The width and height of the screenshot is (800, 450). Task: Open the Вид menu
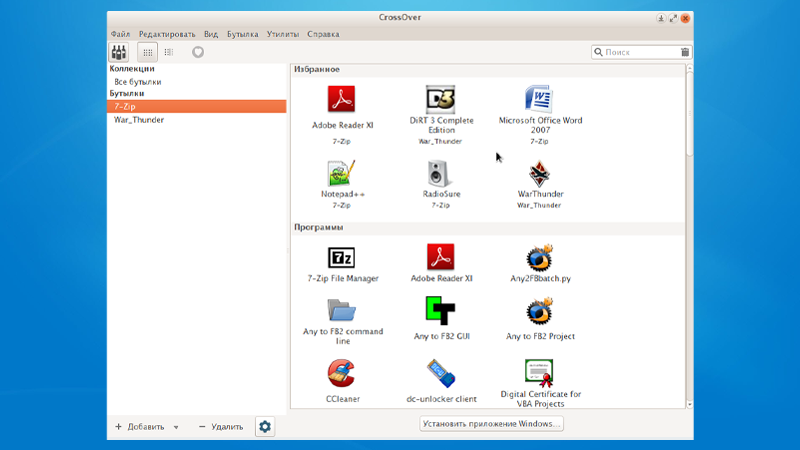211,34
